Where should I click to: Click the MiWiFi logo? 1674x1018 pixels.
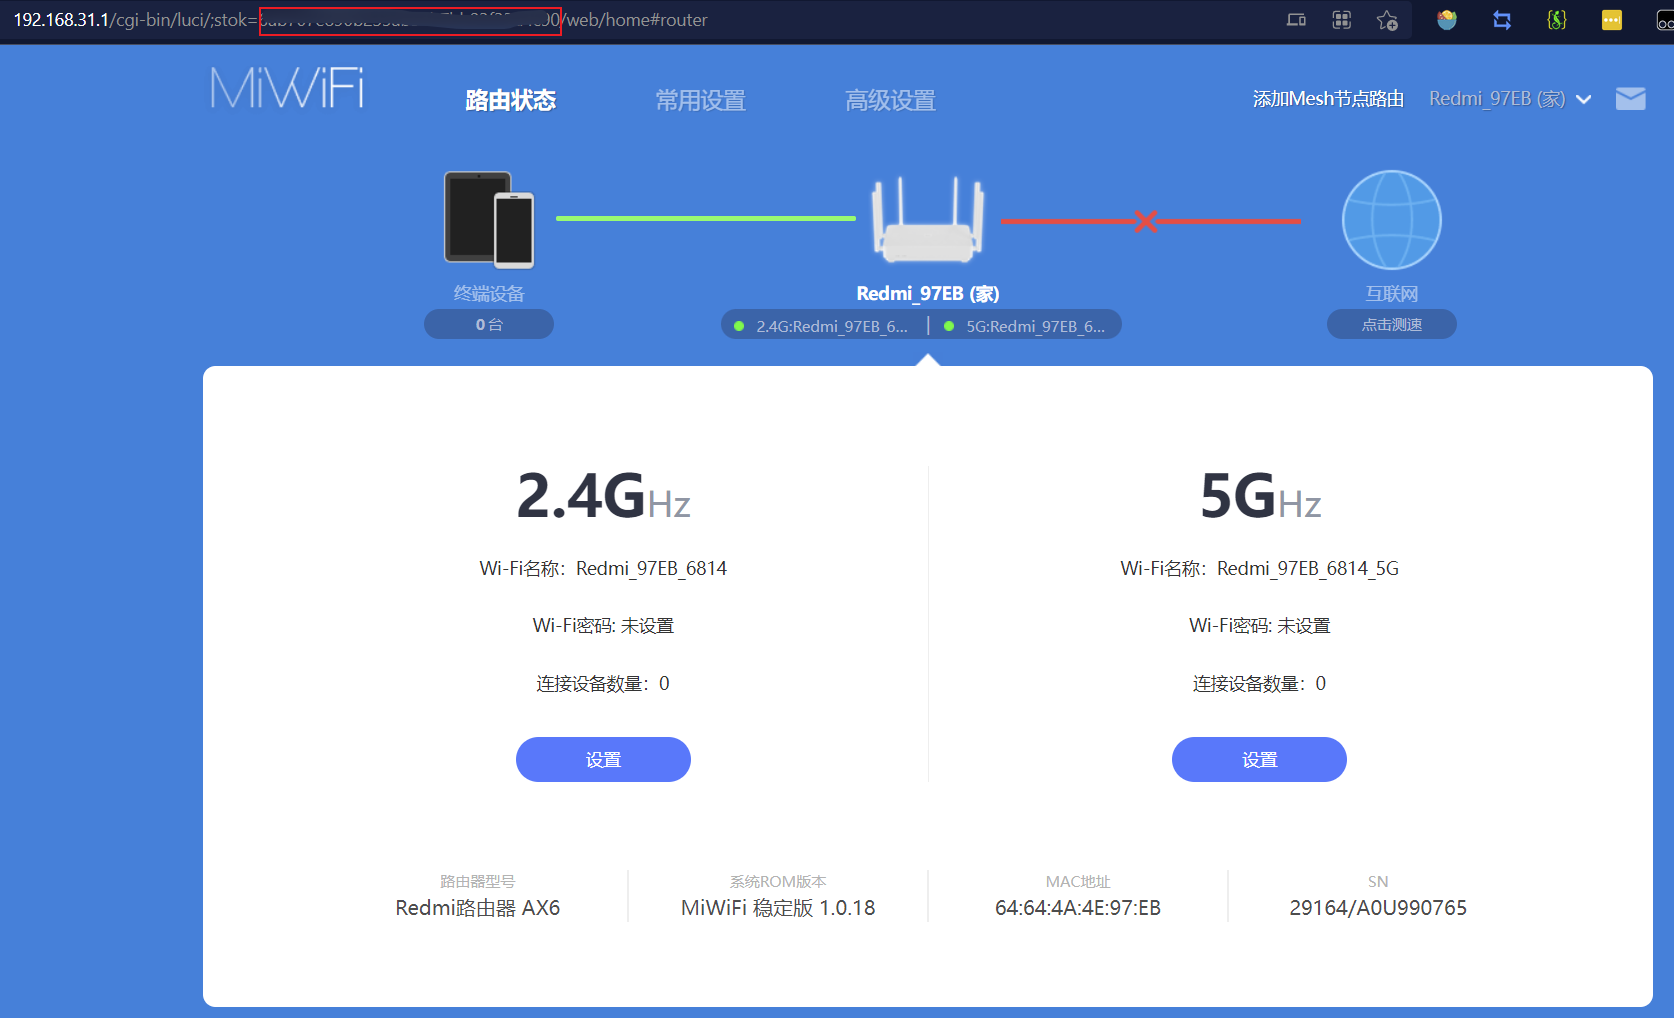pos(287,88)
